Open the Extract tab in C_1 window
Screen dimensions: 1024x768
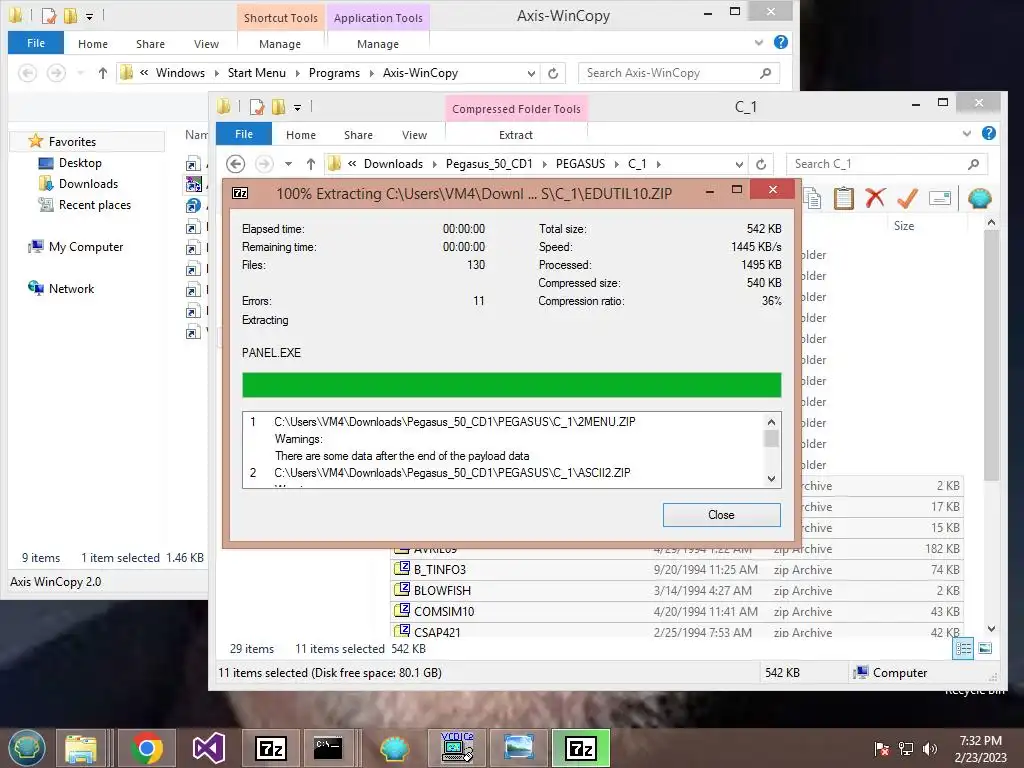point(516,135)
